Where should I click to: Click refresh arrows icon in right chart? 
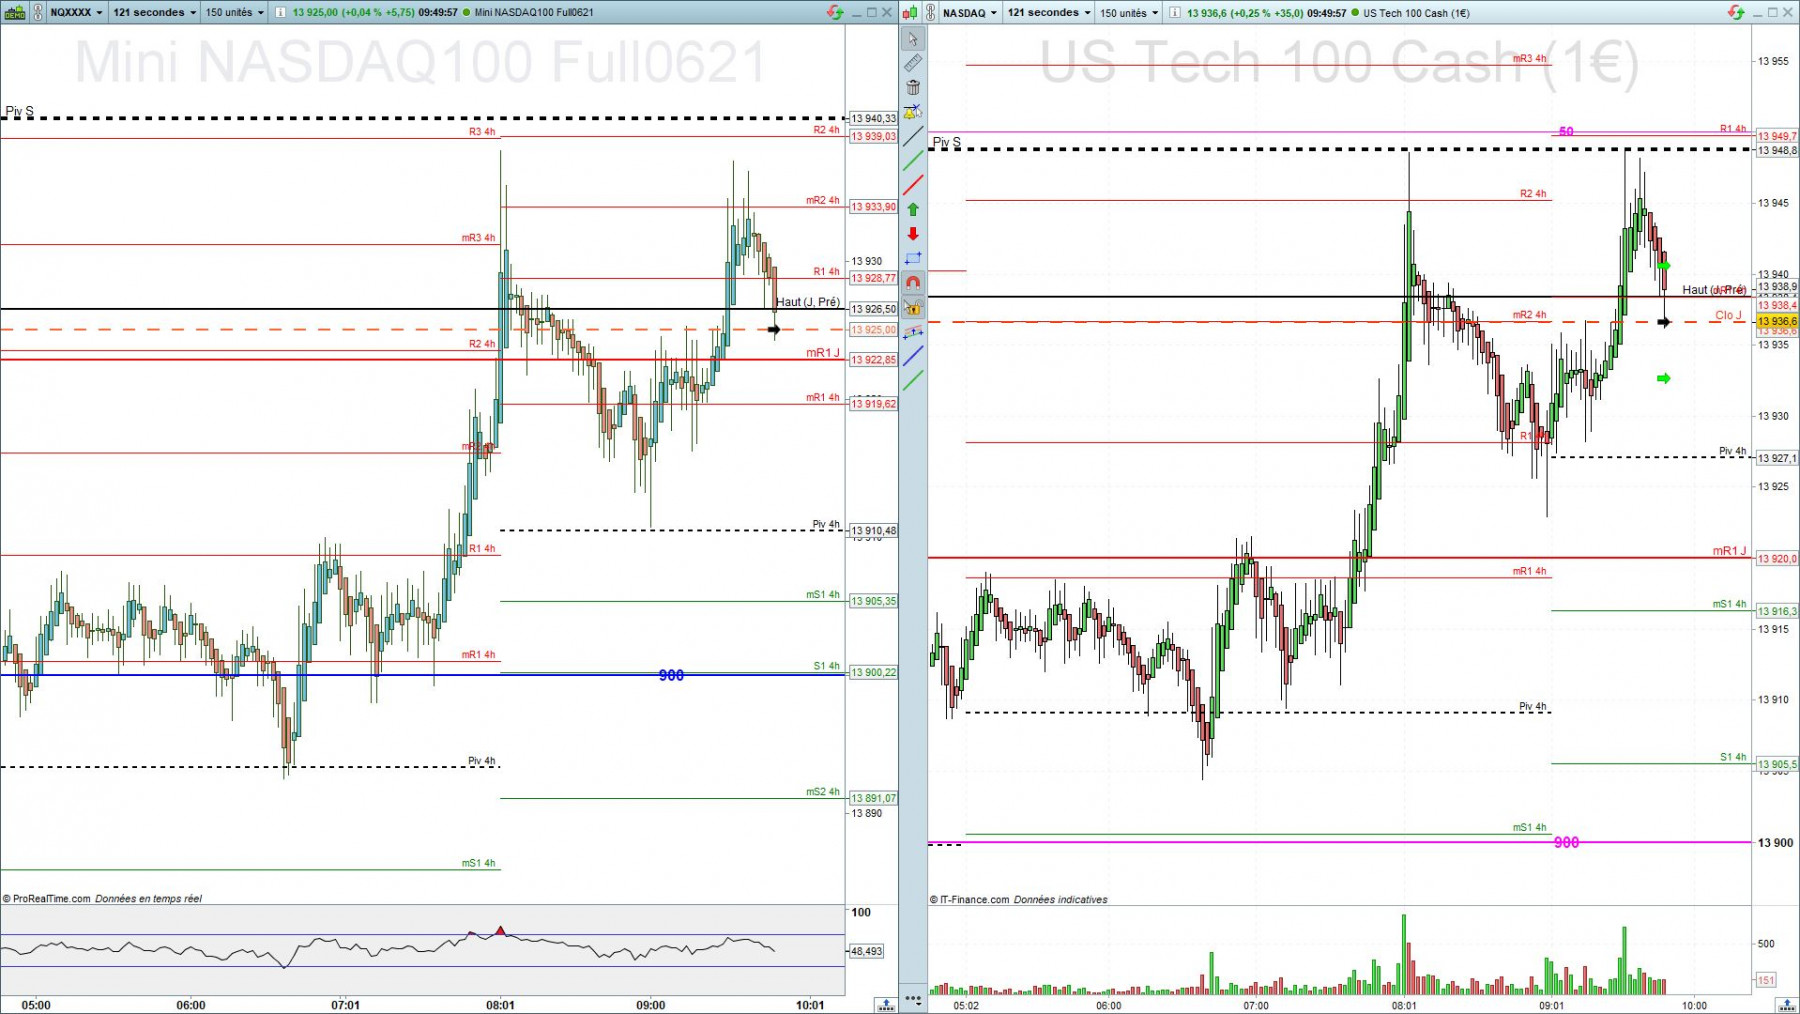[x=1736, y=13]
